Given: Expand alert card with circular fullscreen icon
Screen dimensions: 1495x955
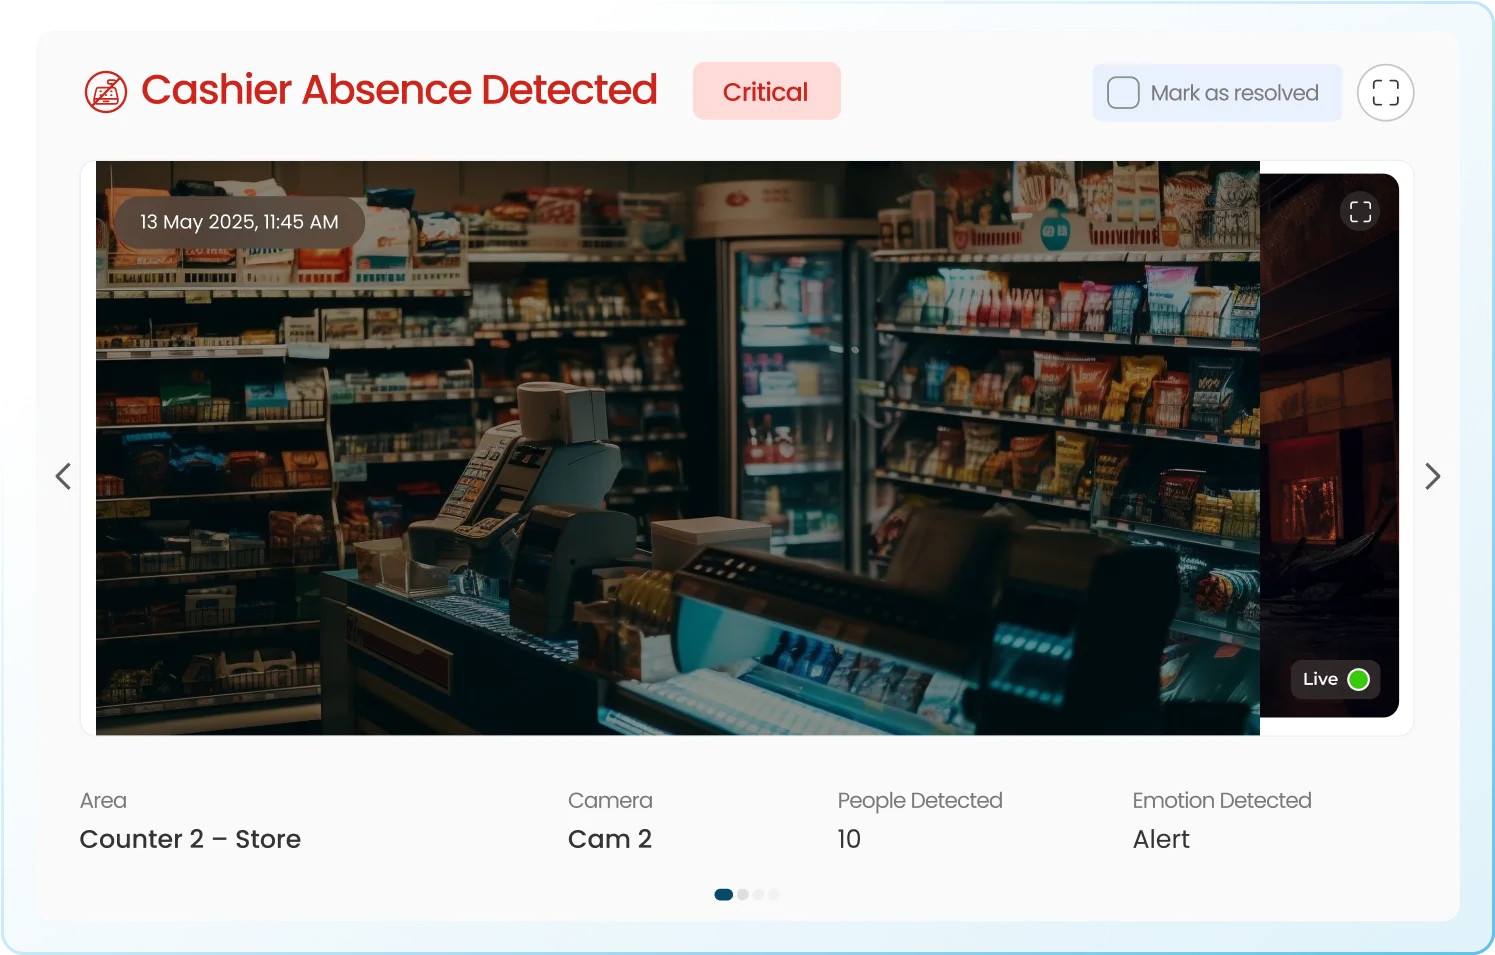Looking at the screenshot, I should (x=1385, y=93).
